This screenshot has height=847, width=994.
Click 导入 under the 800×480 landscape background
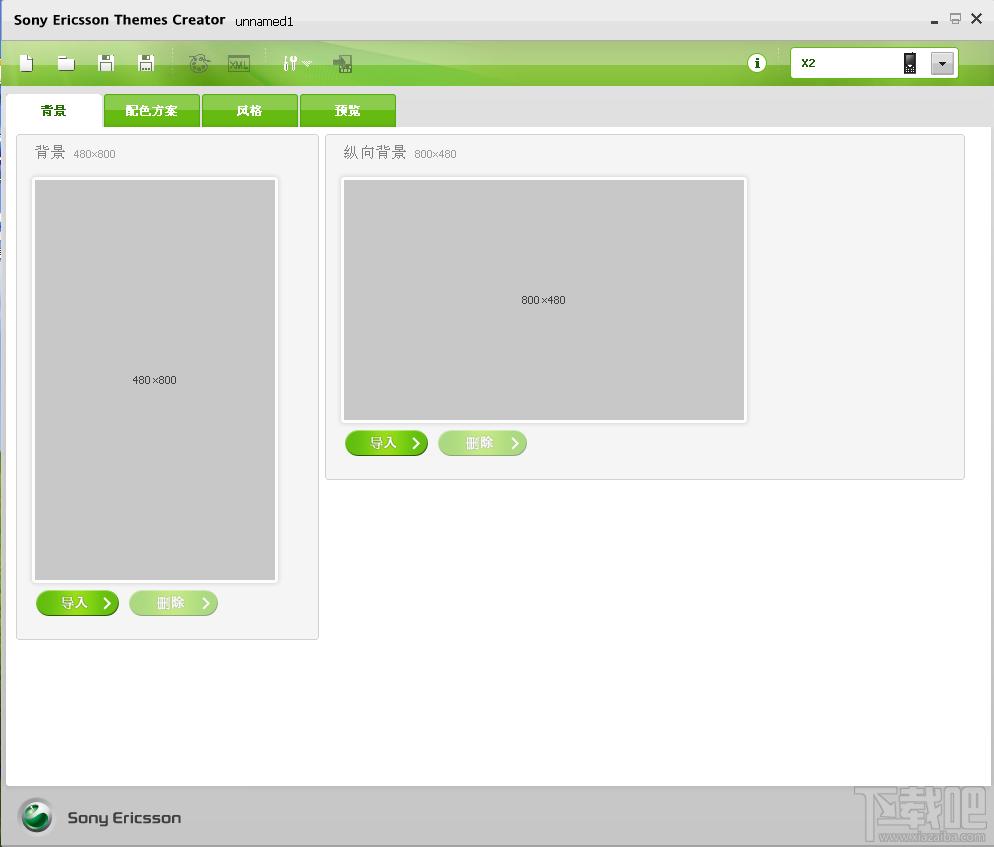click(386, 443)
